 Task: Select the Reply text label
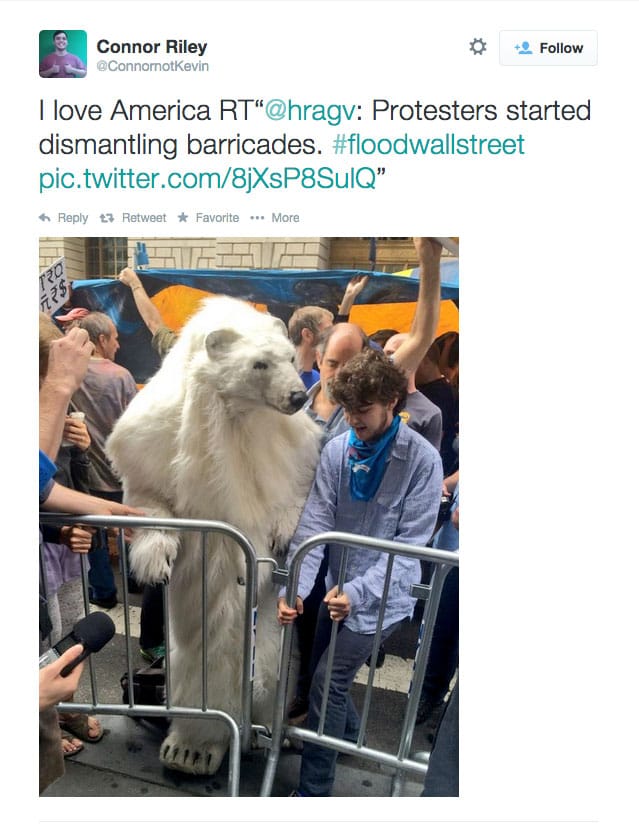[73, 218]
